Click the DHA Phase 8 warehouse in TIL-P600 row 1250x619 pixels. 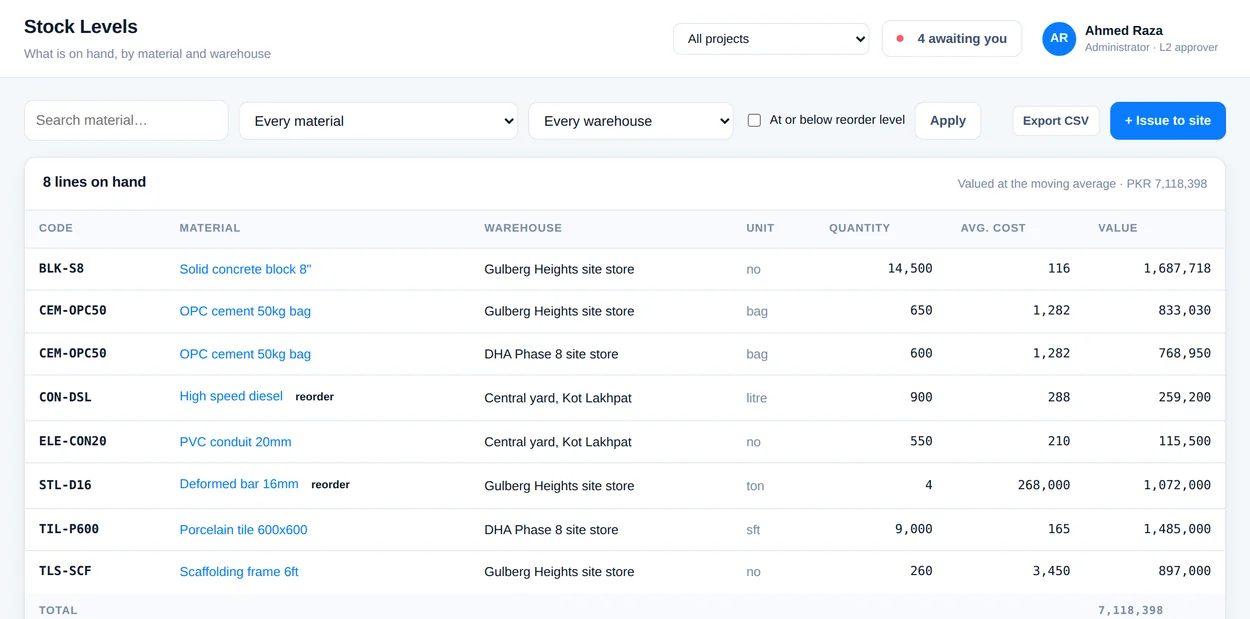tap(551, 530)
